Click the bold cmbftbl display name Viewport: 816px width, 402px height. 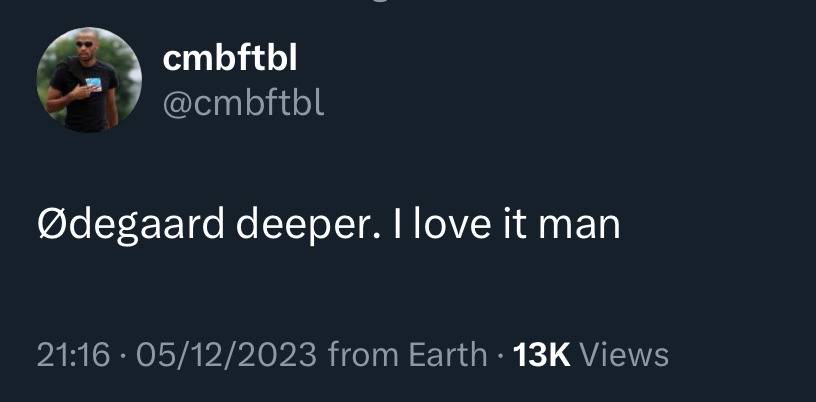230,58
